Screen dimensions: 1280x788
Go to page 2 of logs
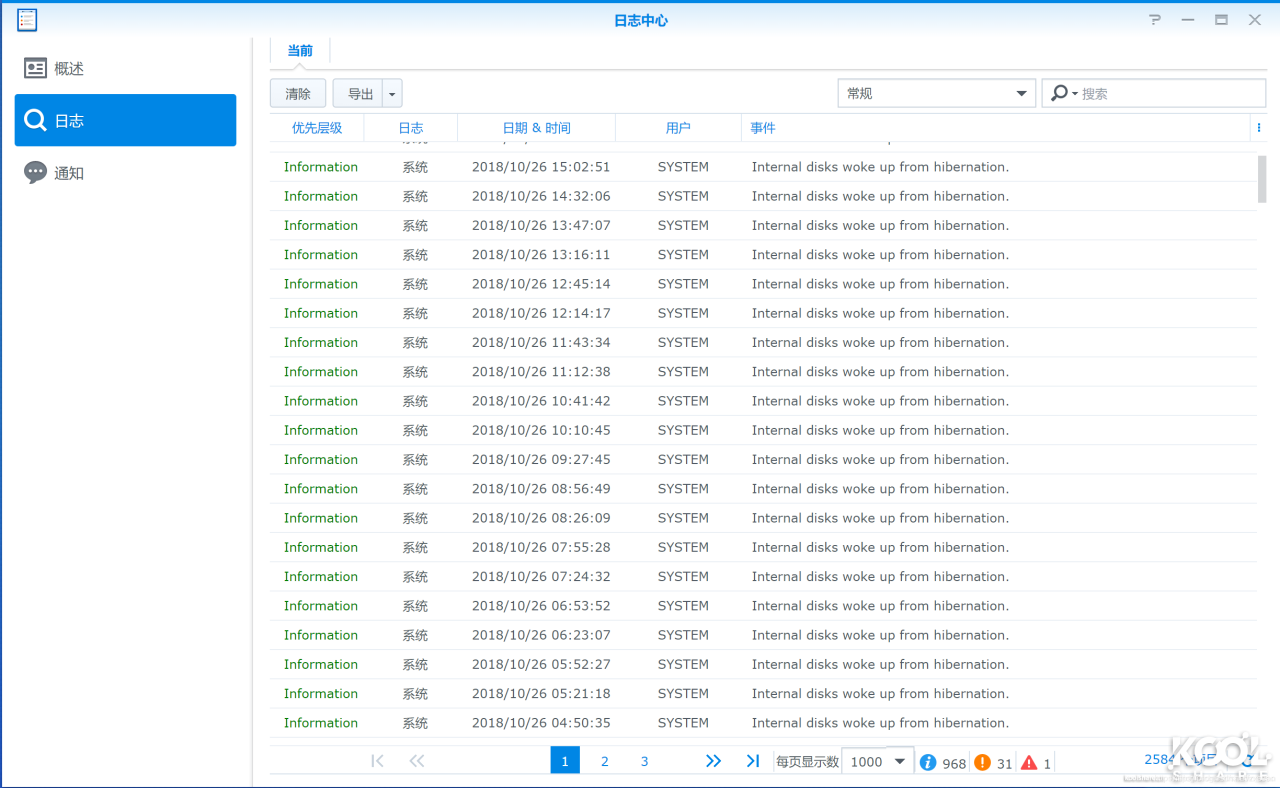605,761
